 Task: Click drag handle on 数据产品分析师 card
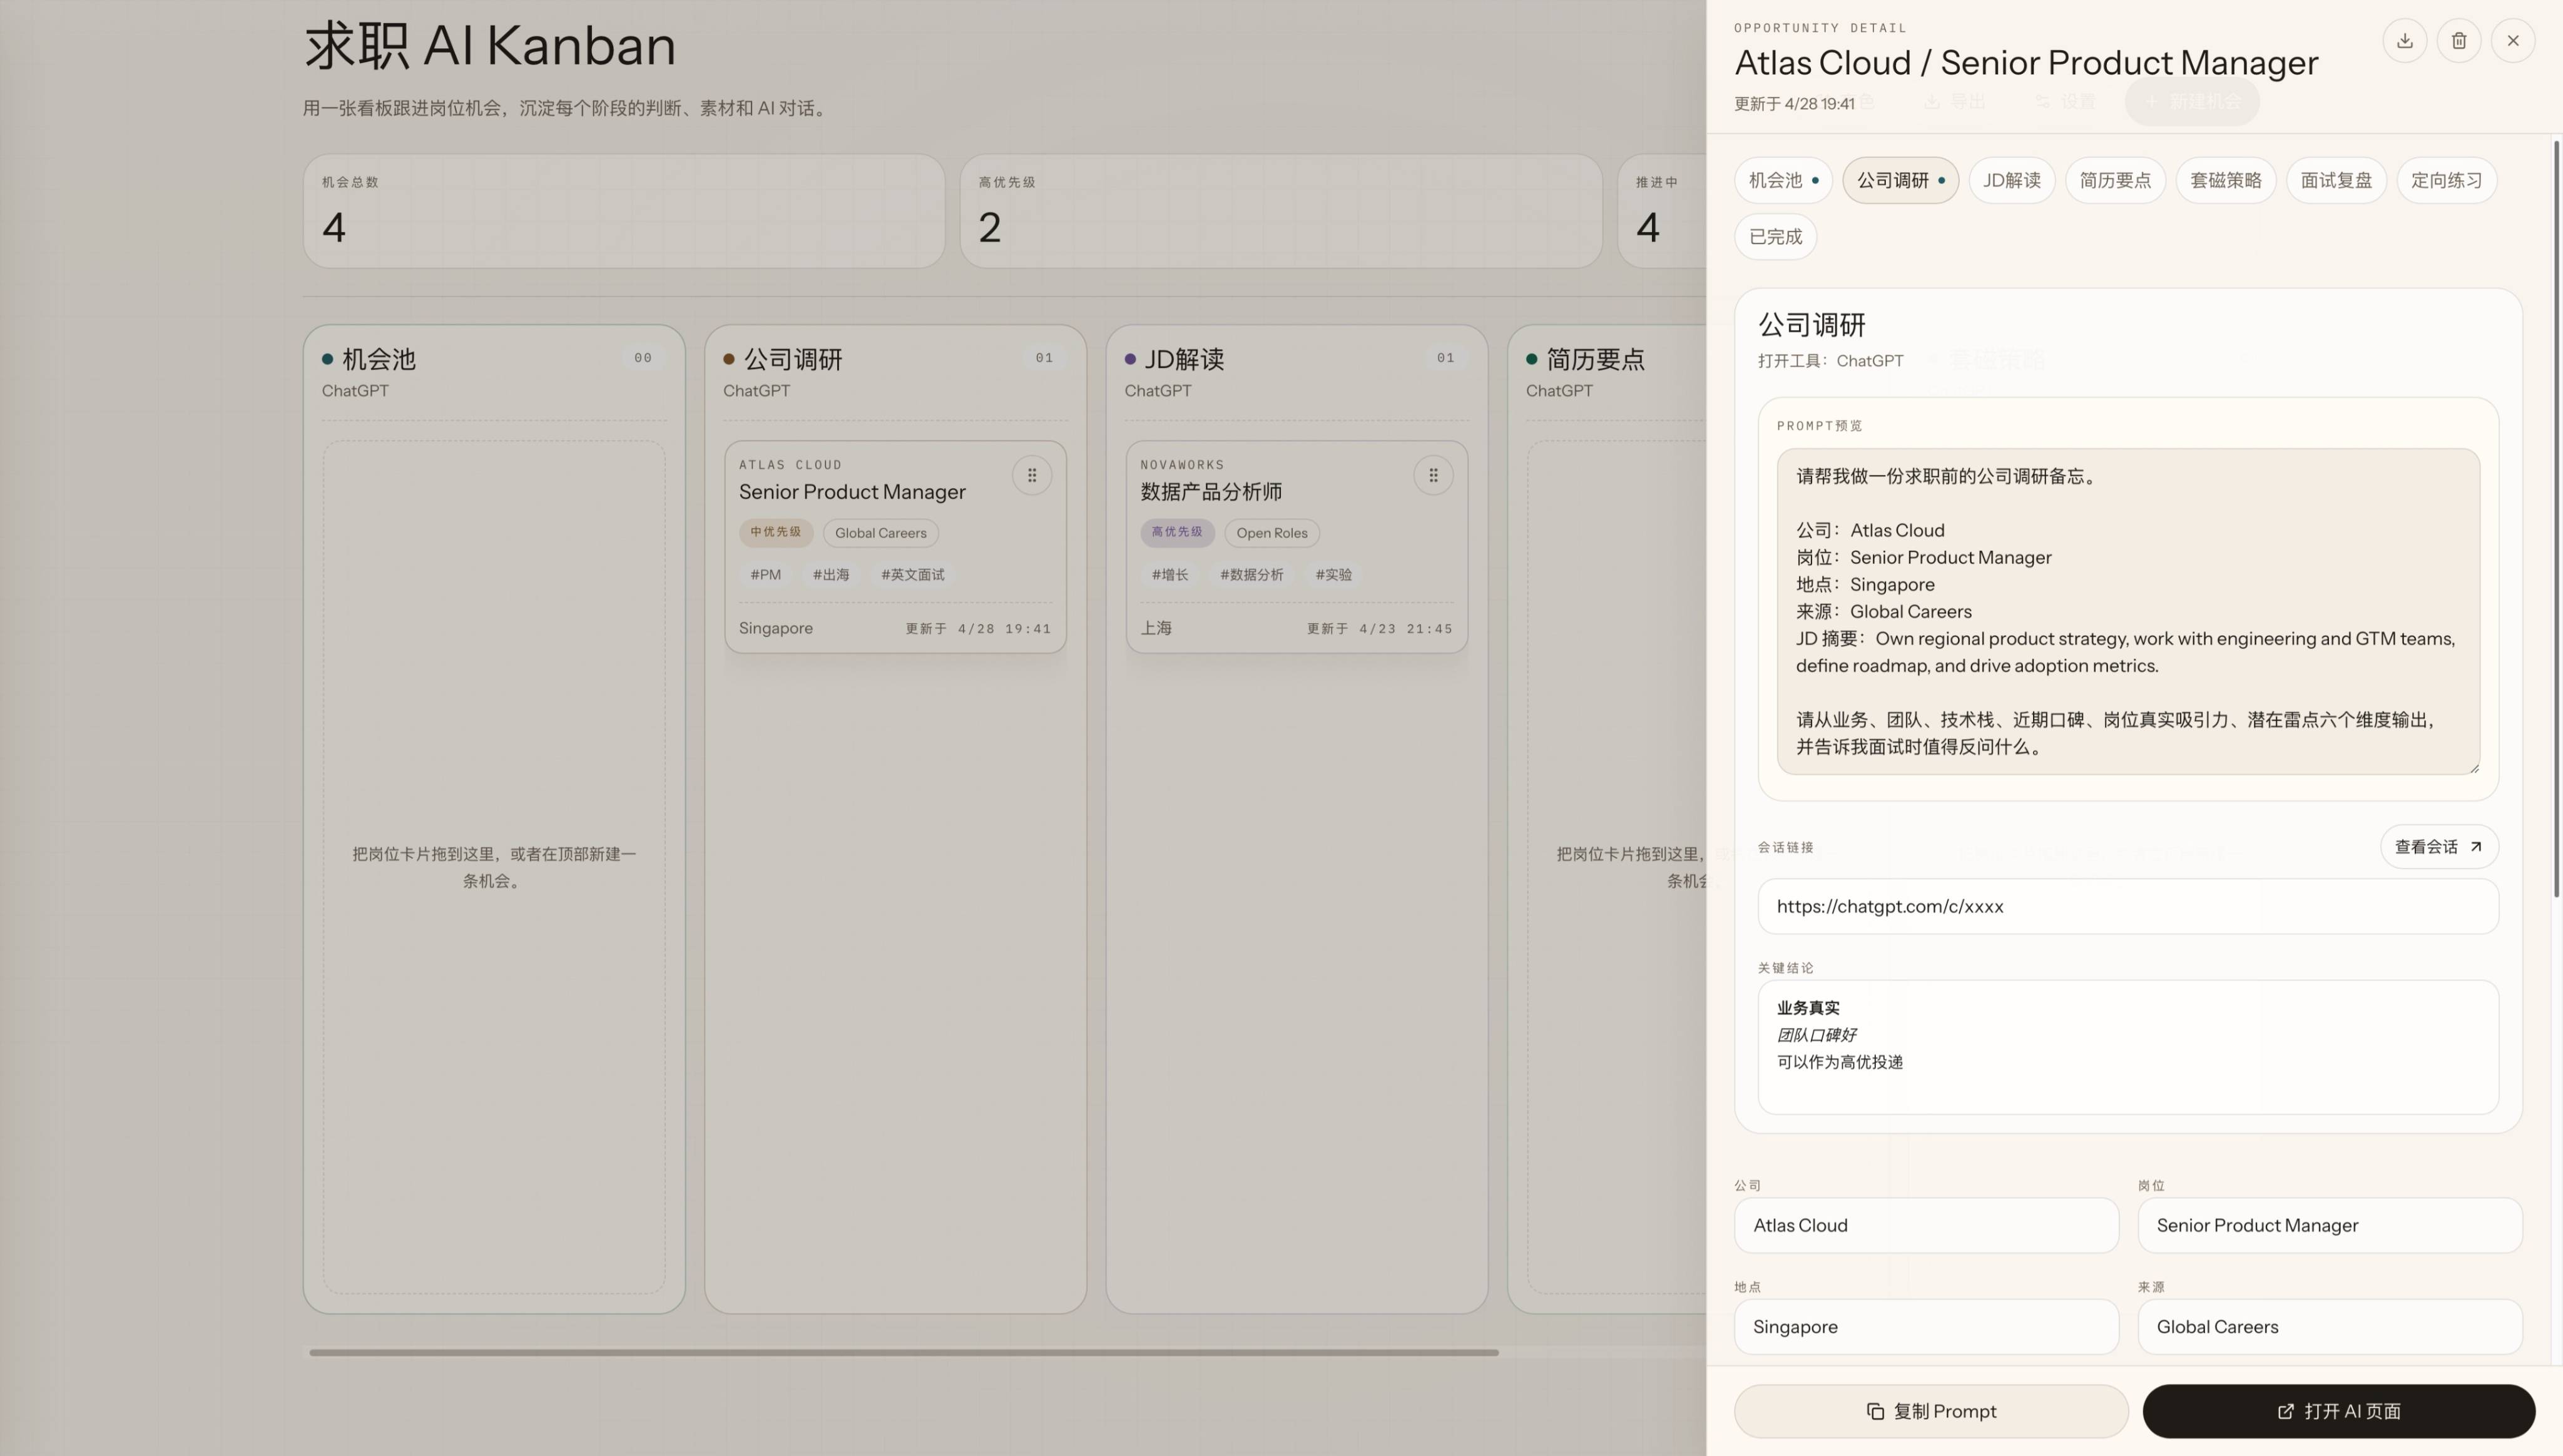[x=1434, y=474]
